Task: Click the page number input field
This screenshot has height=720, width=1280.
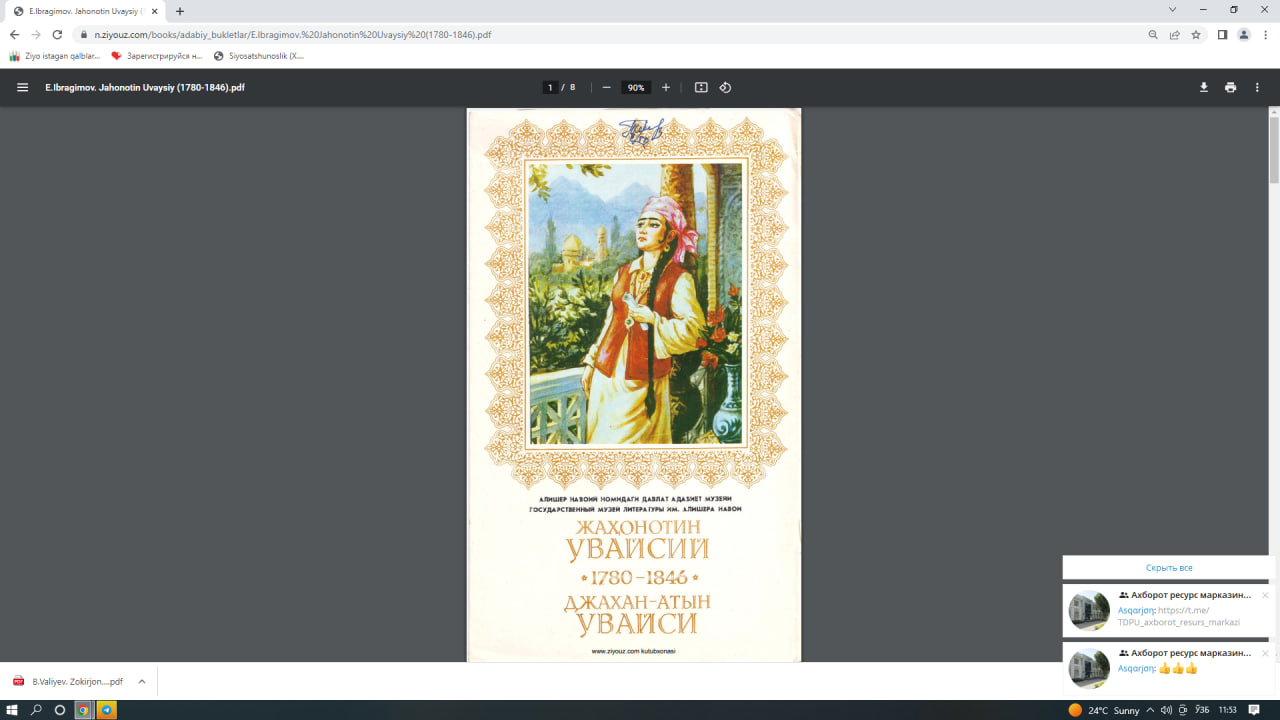Action: click(x=550, y=87)
